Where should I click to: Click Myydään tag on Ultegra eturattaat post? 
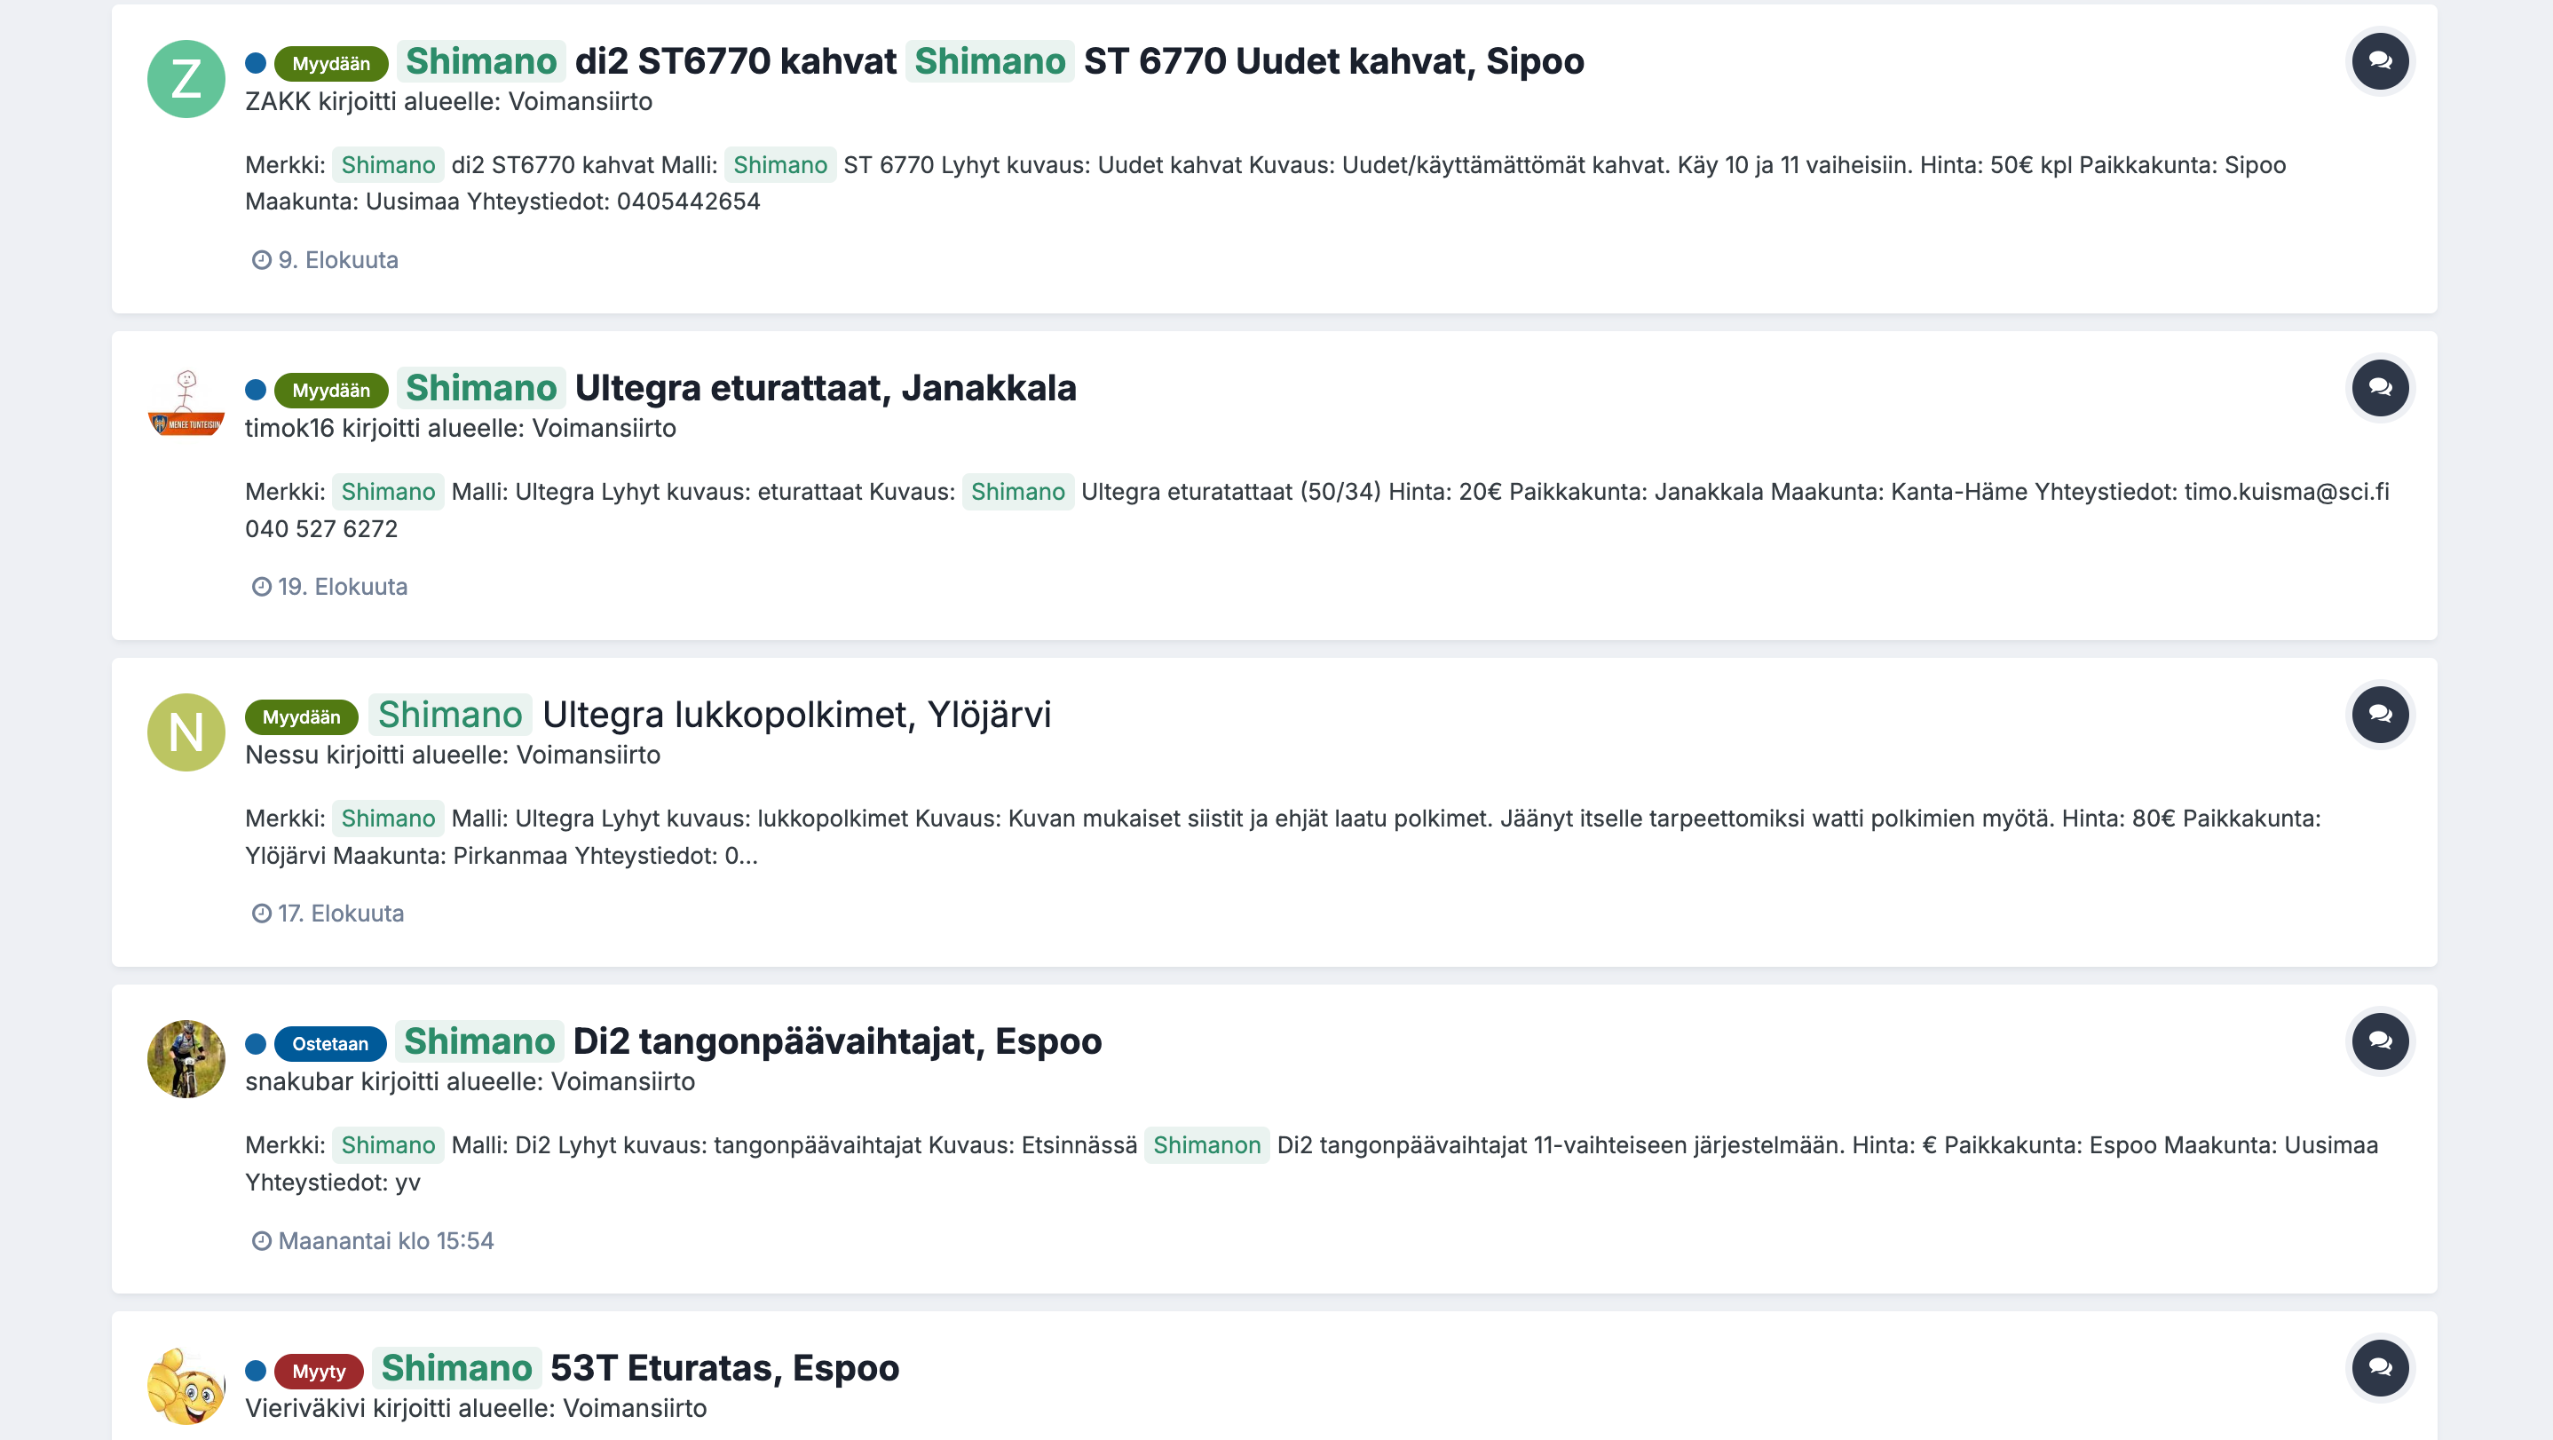pyautogui.click(x=331, y=390)
